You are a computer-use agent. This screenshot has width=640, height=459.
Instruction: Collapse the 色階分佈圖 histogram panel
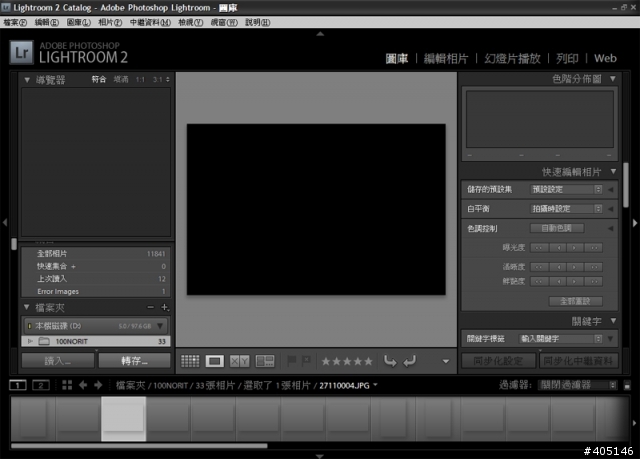point(613,79)
